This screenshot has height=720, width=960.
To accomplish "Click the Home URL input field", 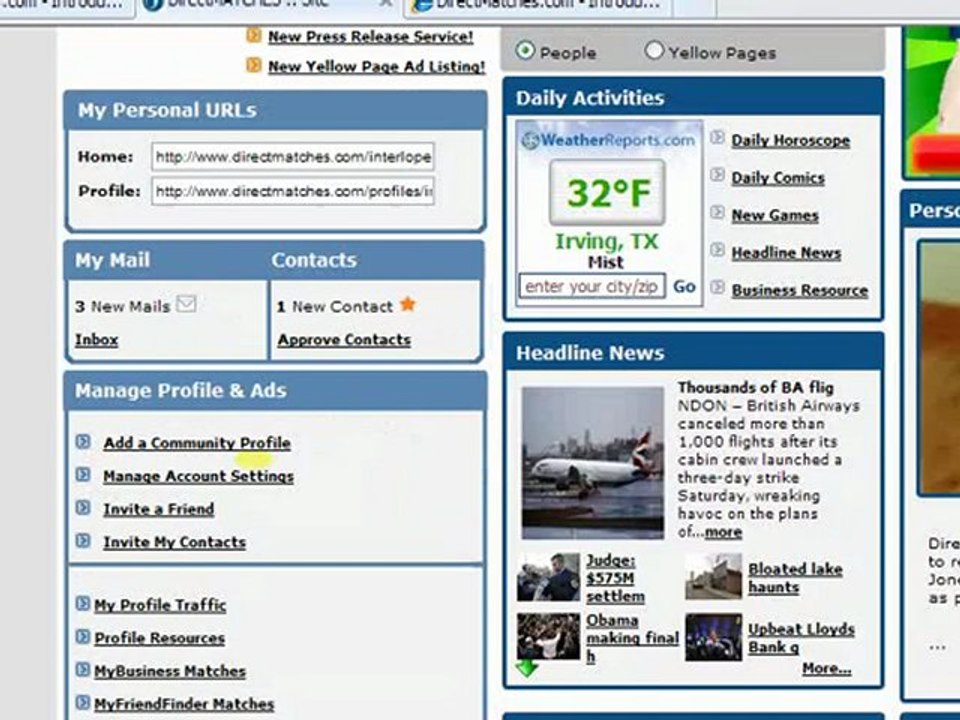I will click(x=293, y=157).
